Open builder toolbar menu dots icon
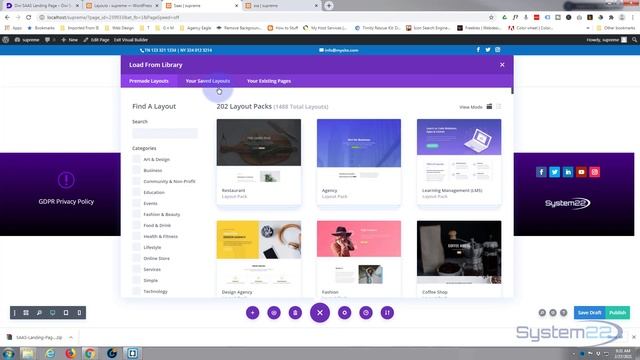This screenshot has height=360, width=640. coord(14,313)
